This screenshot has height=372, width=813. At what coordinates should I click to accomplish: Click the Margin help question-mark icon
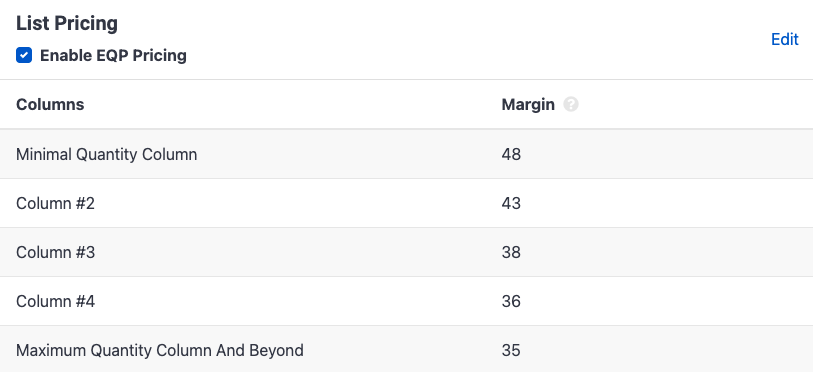571,104
